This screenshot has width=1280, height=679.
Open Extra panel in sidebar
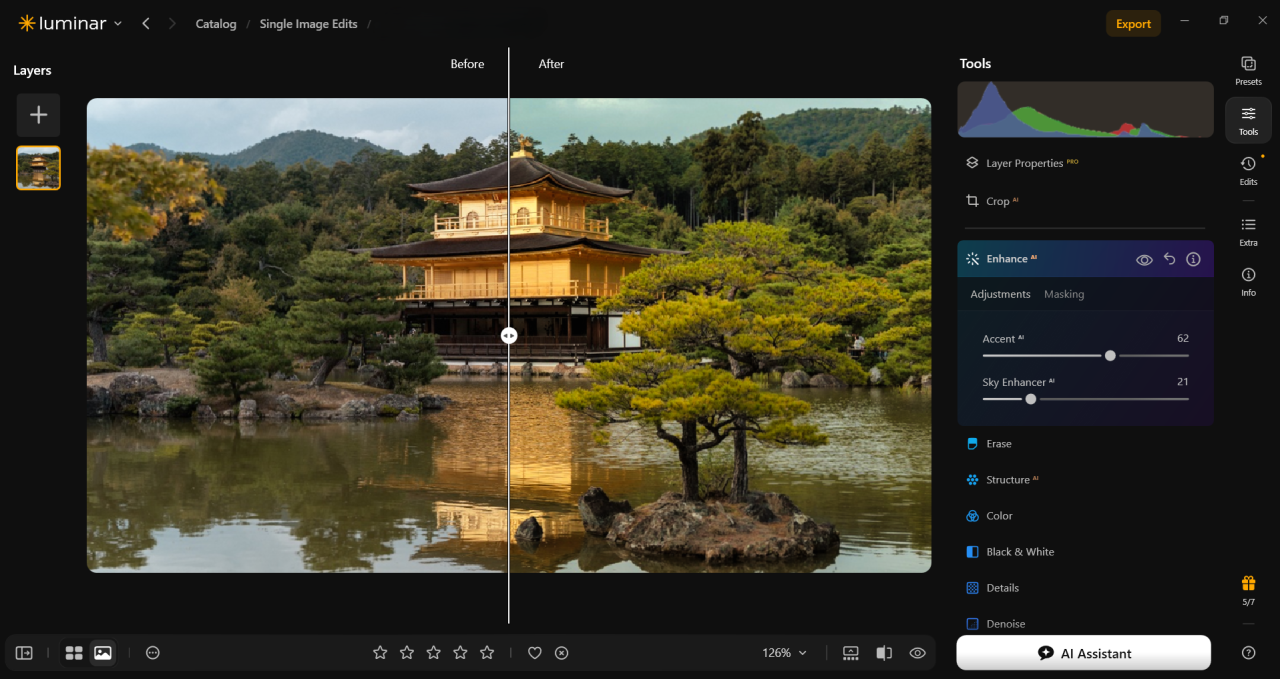click(x=1248, y=231)
